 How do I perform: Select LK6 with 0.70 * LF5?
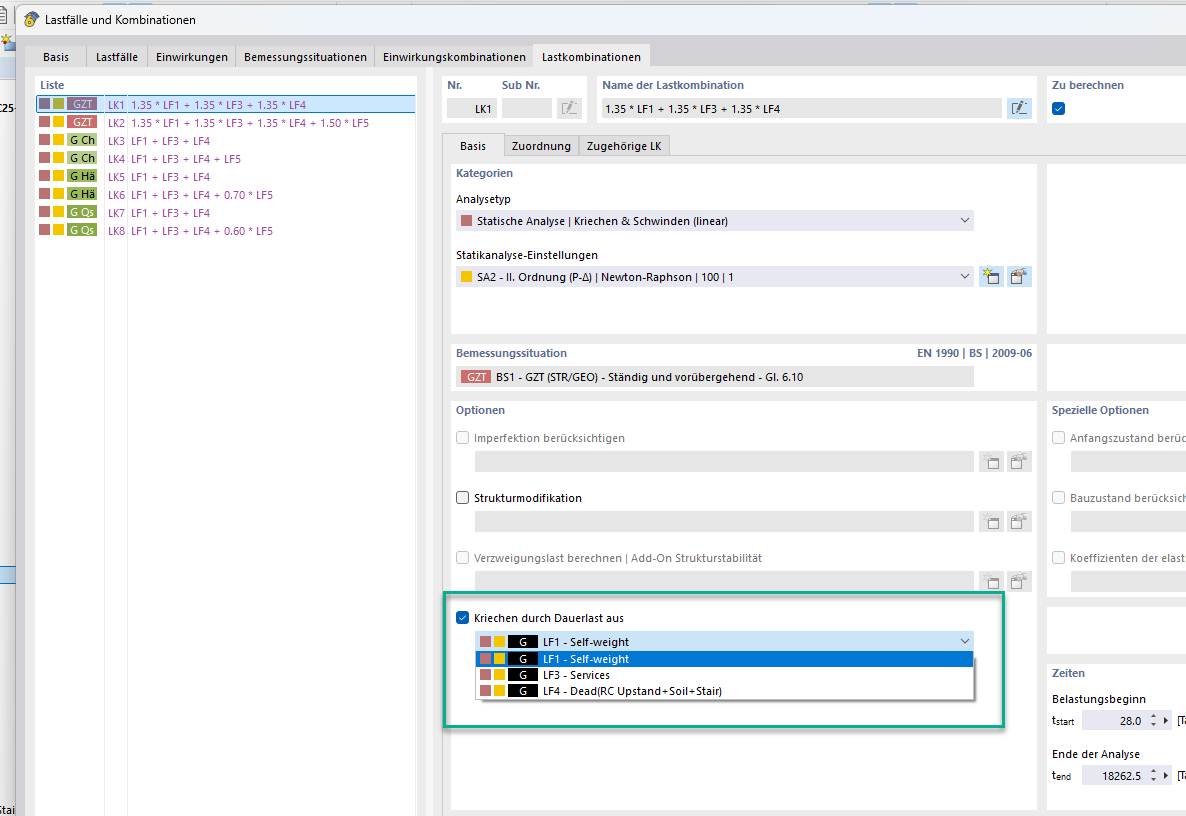pyautogui.click(x=226, y=194)
